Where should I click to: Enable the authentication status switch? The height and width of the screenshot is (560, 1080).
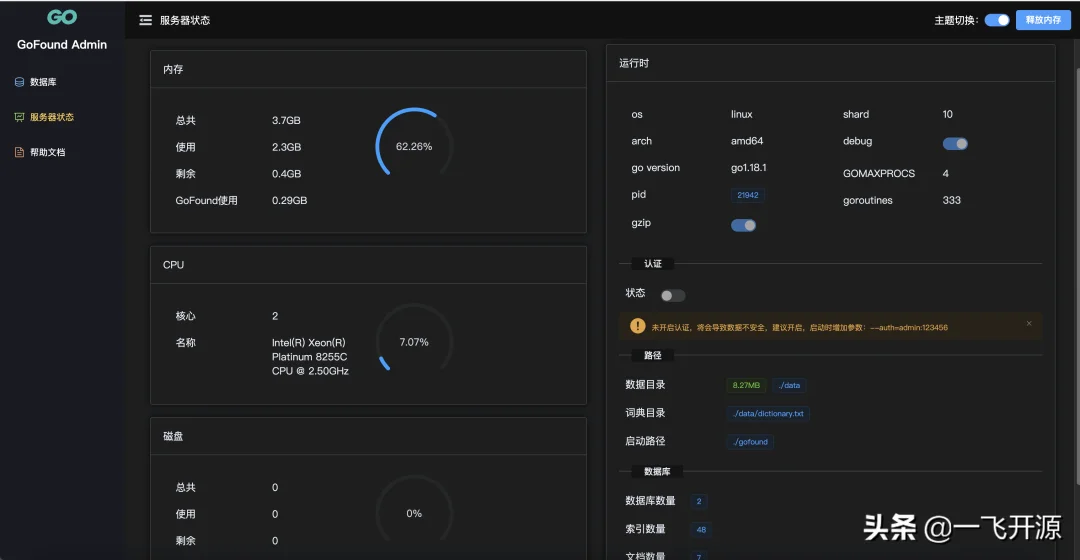pyautogui.click(x=673, y=295)
